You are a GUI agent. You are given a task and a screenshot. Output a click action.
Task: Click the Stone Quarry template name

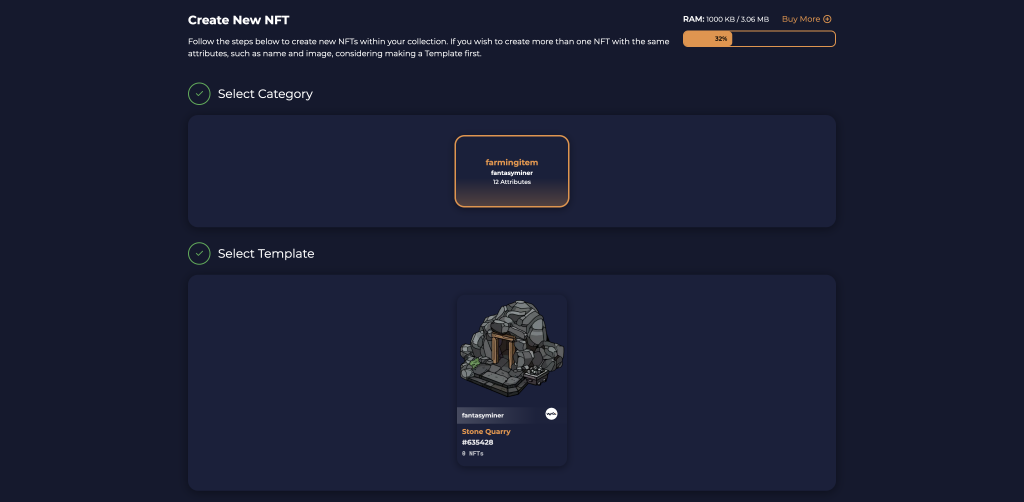point(486,431)
